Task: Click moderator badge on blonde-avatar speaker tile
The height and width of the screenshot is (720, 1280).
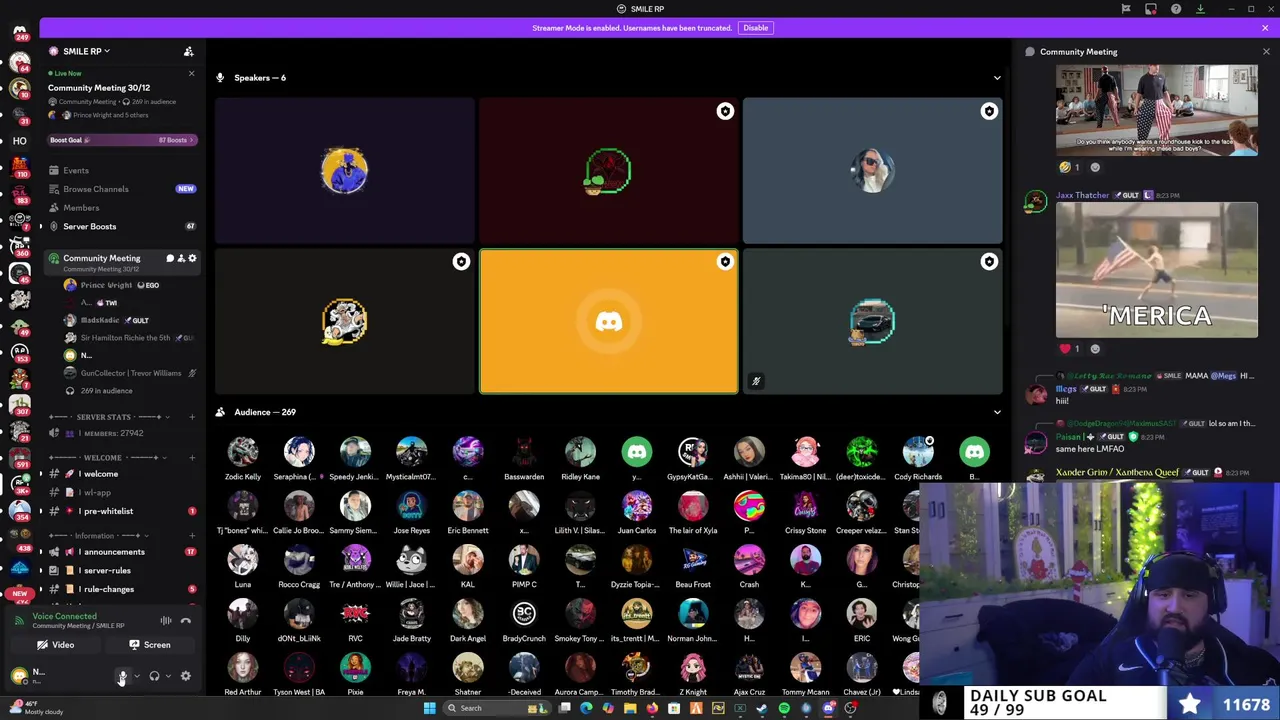Action: (x=989, y=112)
